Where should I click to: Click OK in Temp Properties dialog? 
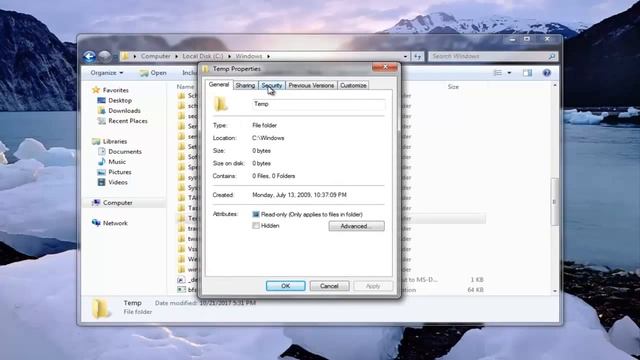[x=286, y=286]
